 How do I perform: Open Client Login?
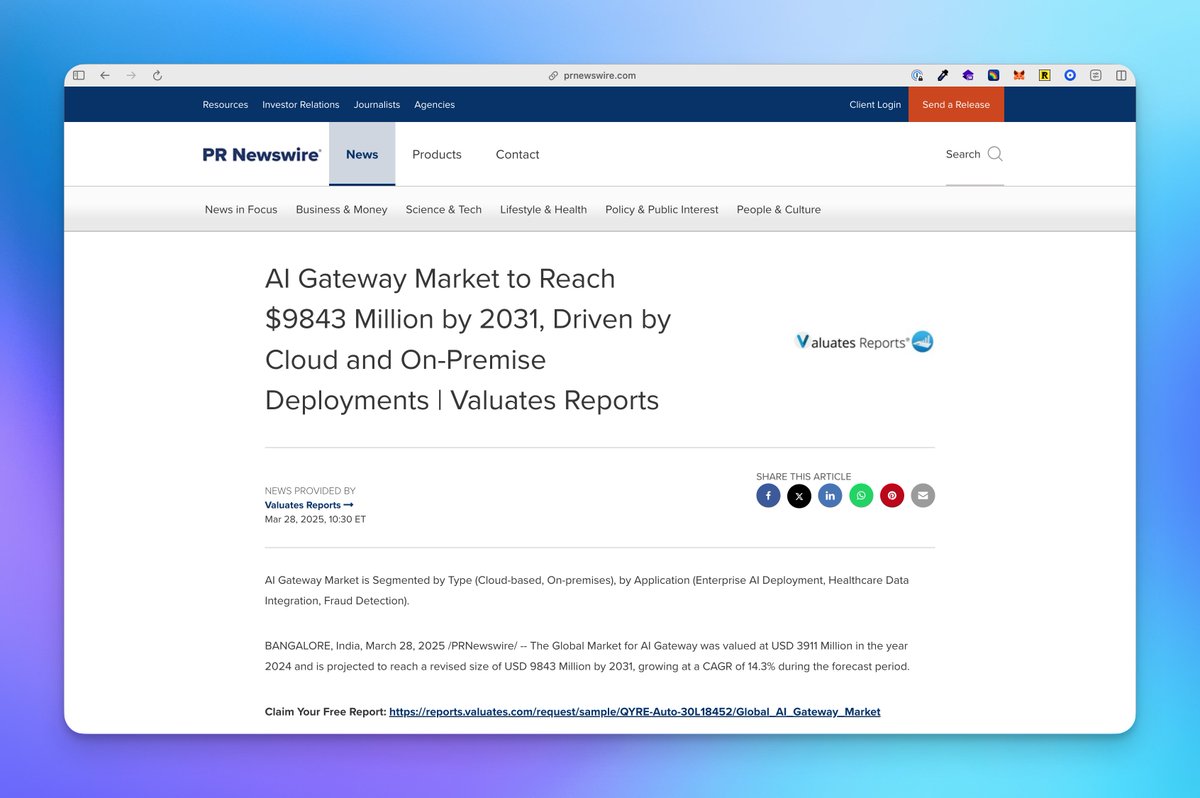point(875,105)
